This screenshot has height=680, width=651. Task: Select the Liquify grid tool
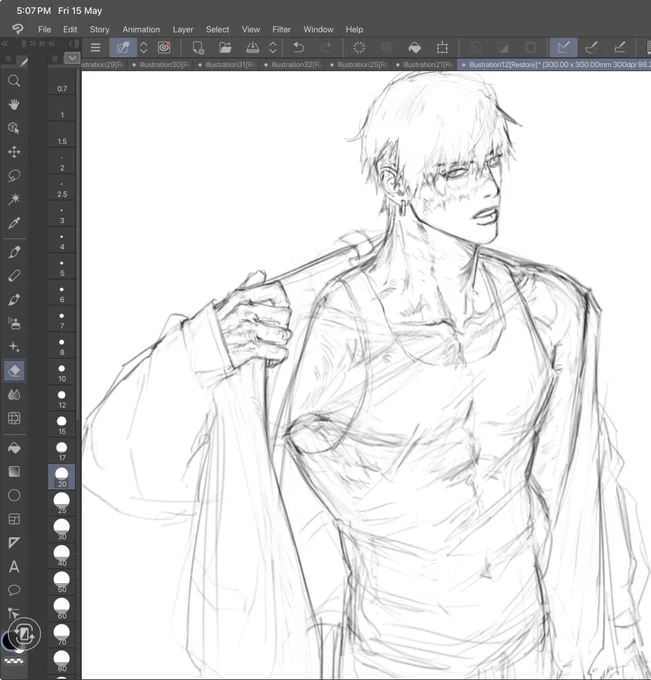(x=14, y=418)
